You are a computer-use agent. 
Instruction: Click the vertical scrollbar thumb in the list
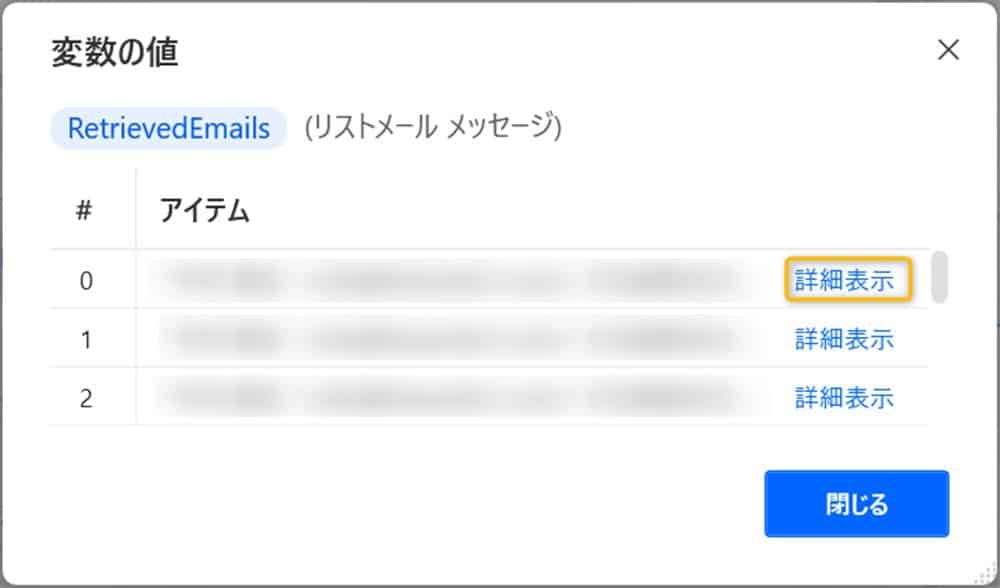pos(939,277)
